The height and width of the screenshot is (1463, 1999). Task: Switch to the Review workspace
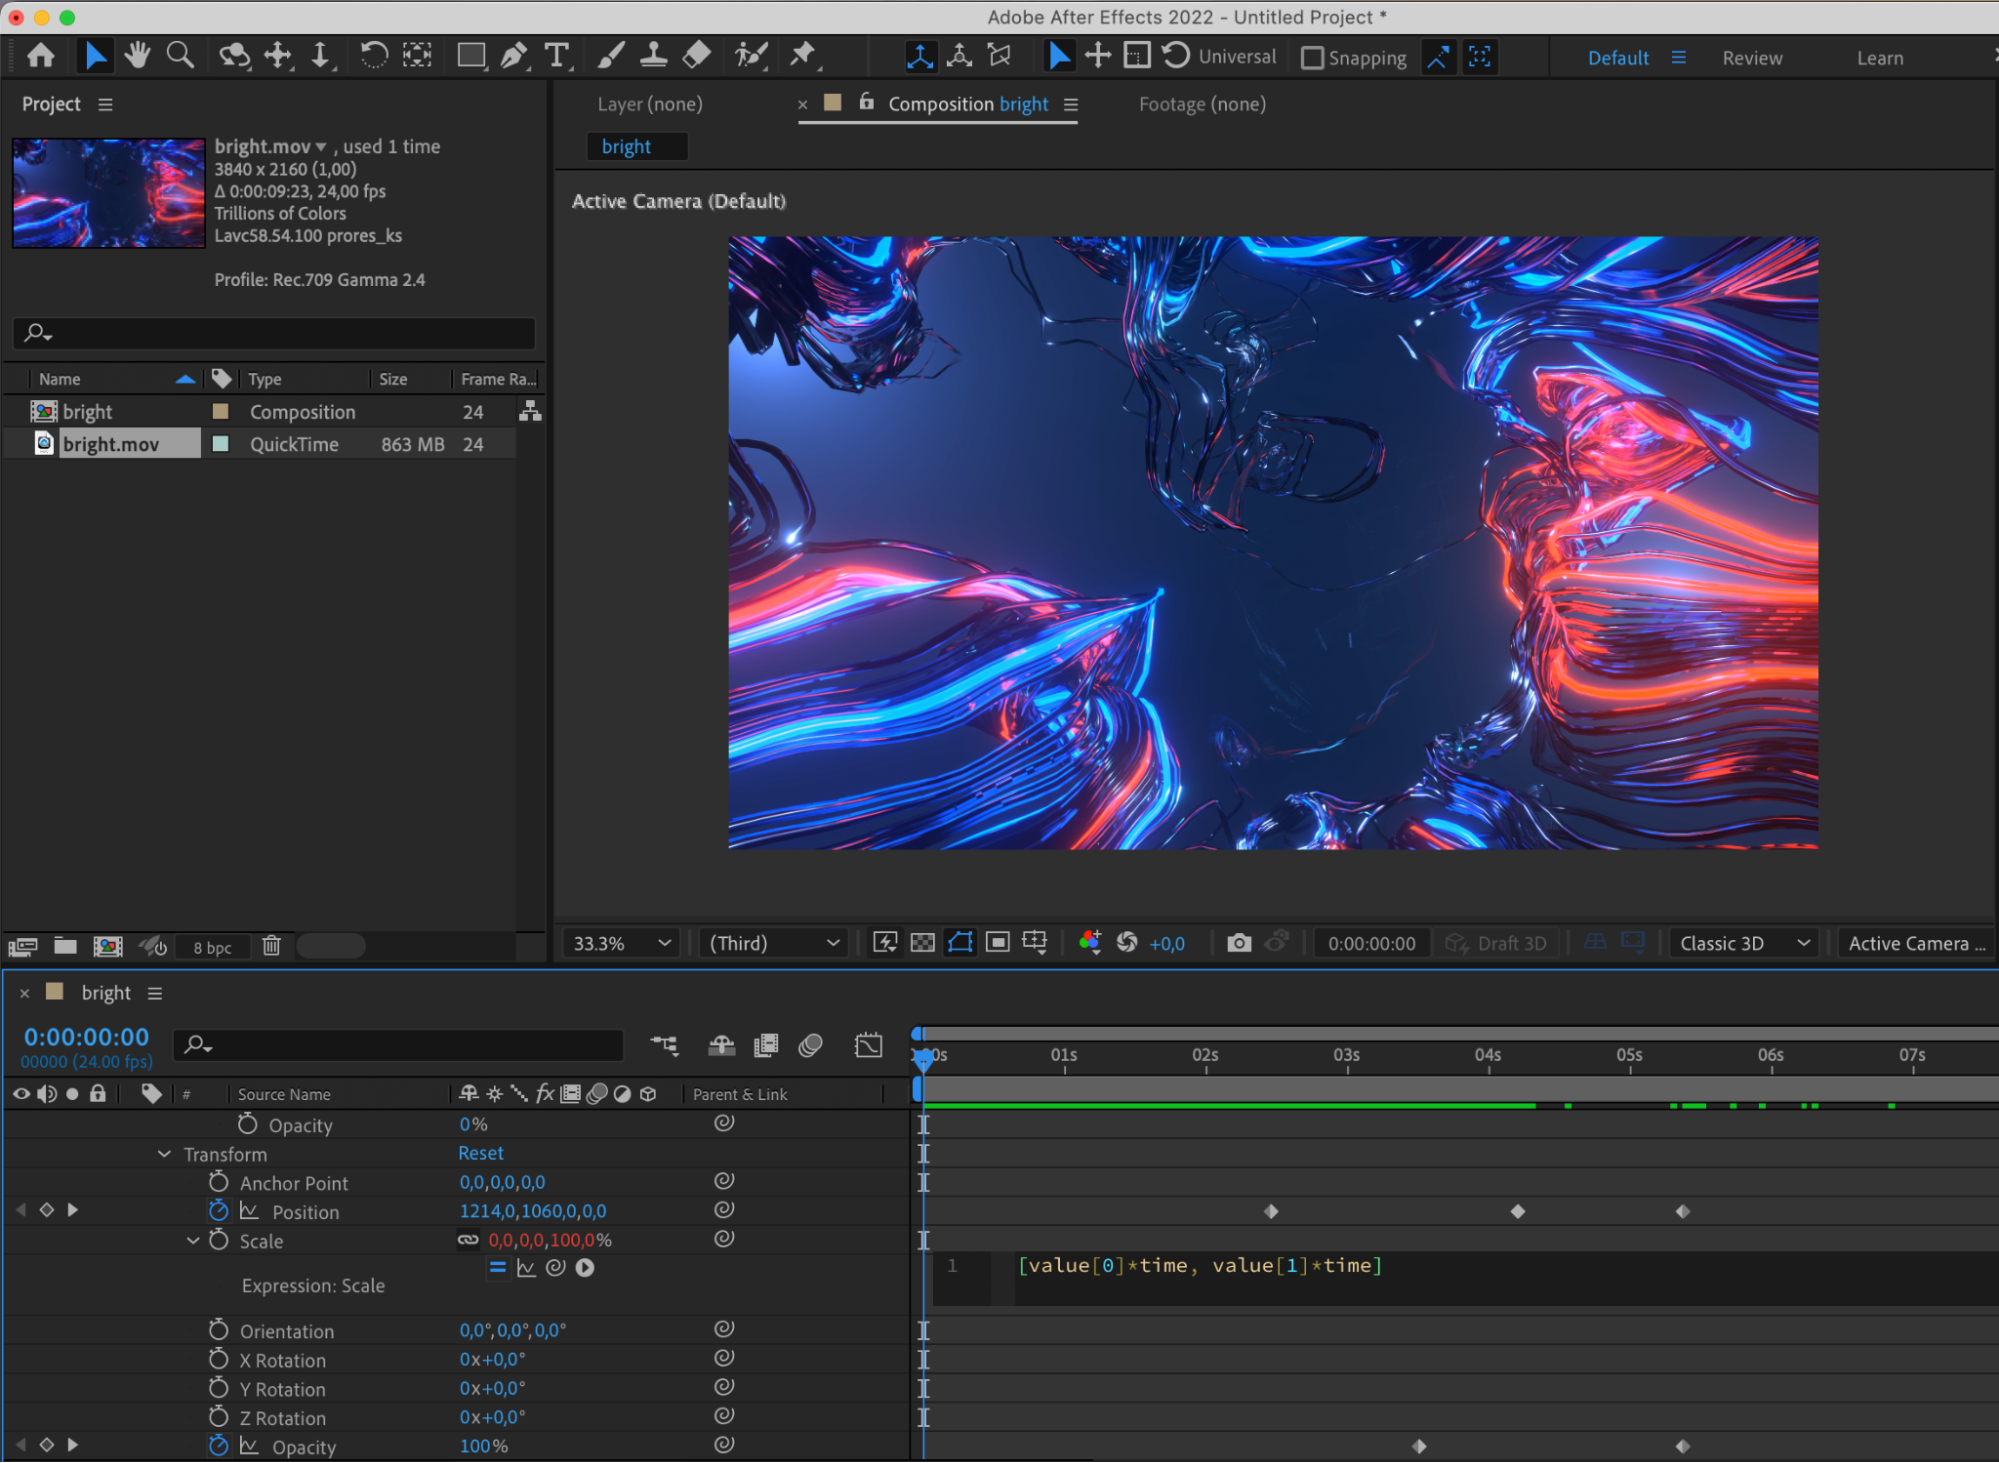click(1751, 58)
